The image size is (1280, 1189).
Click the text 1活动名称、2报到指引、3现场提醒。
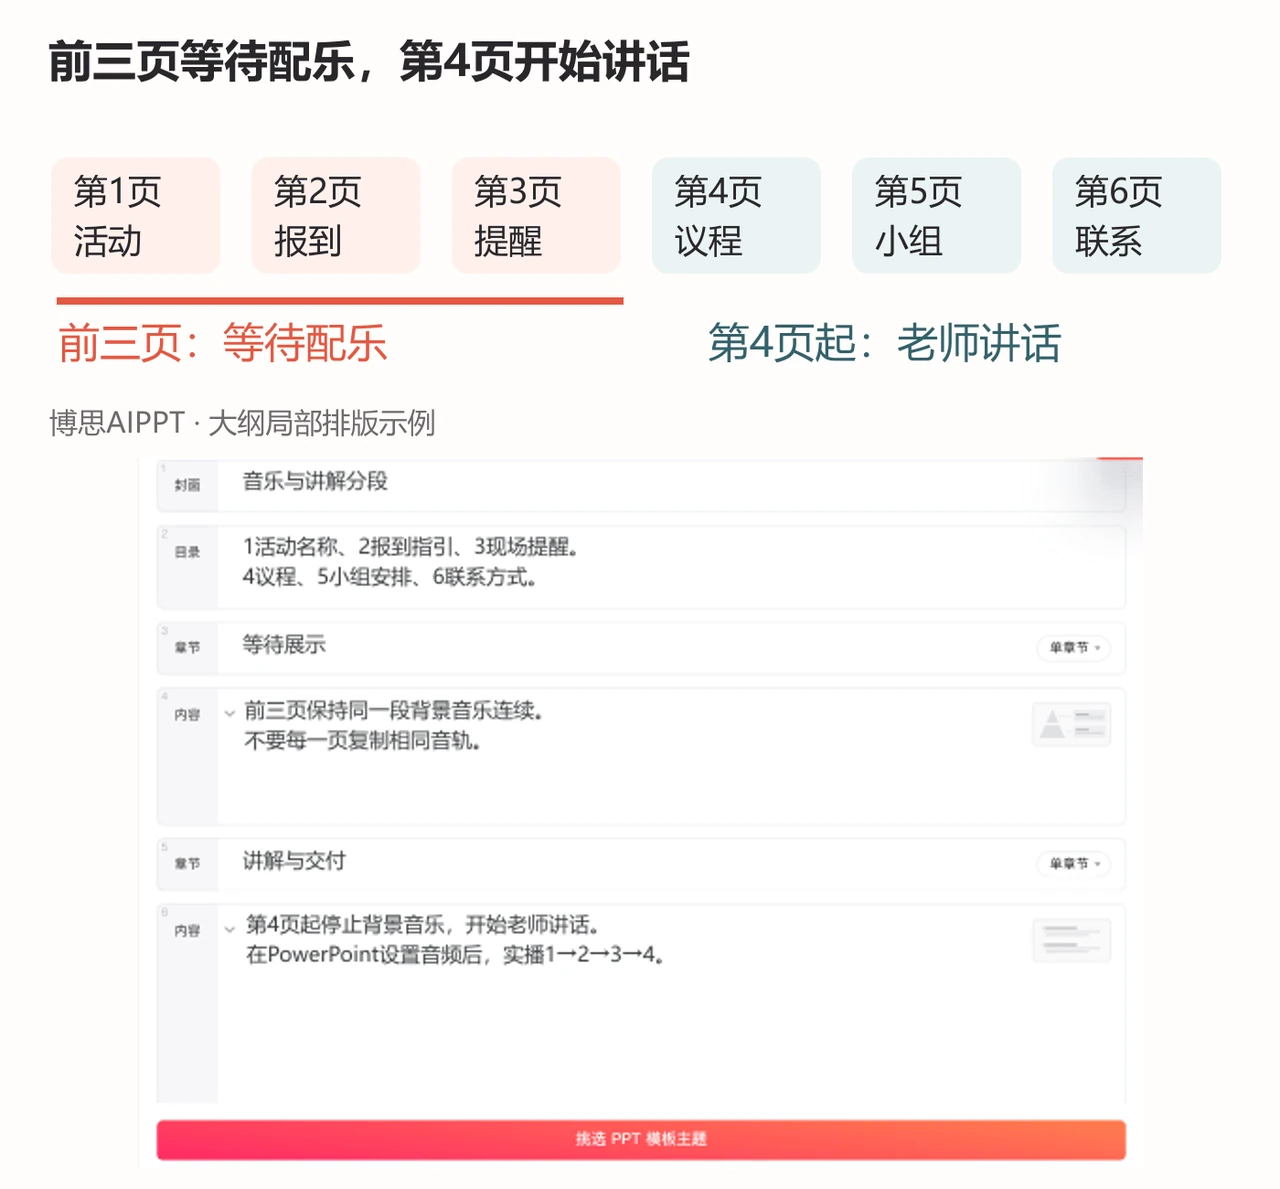click(411, 547)
